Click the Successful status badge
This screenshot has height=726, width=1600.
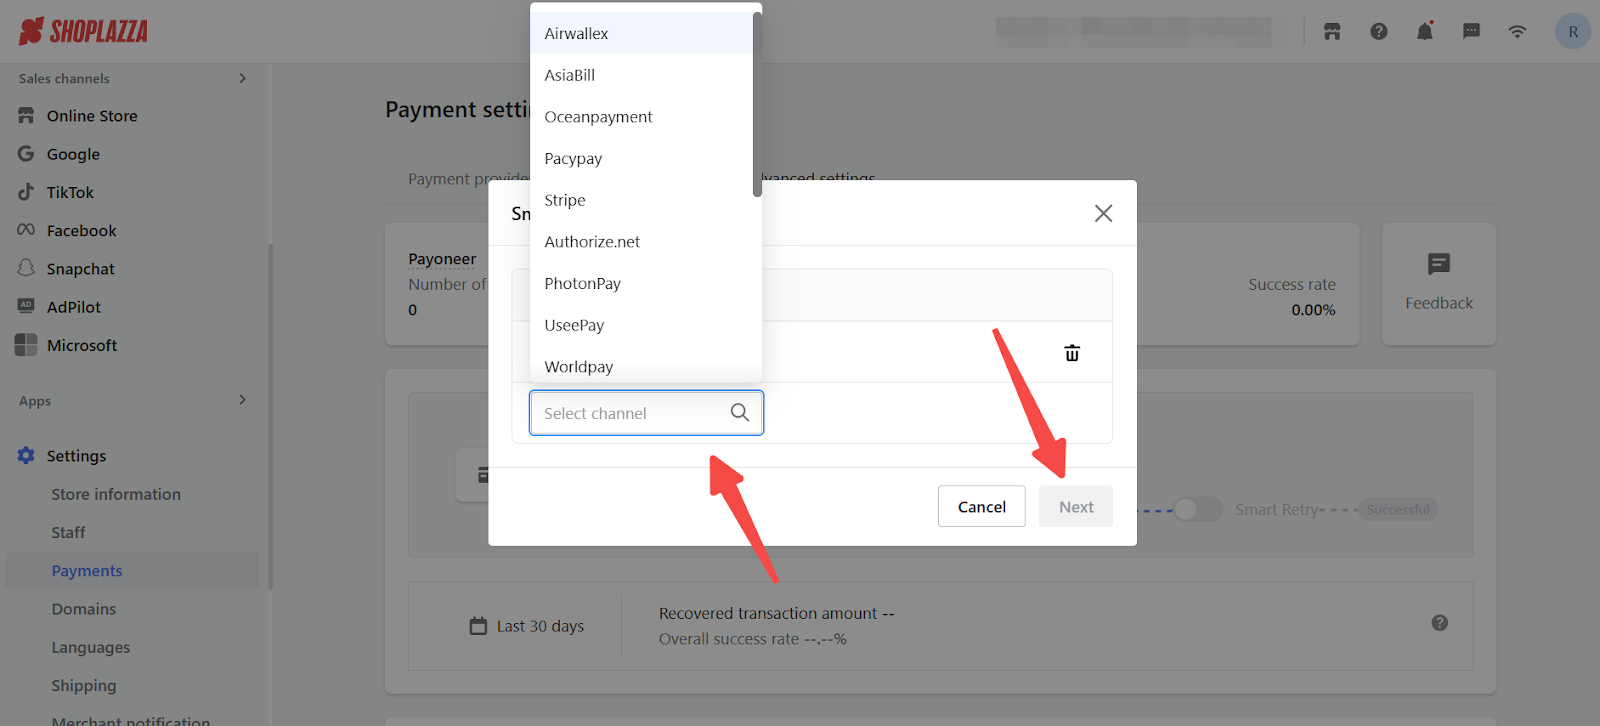1398,509
